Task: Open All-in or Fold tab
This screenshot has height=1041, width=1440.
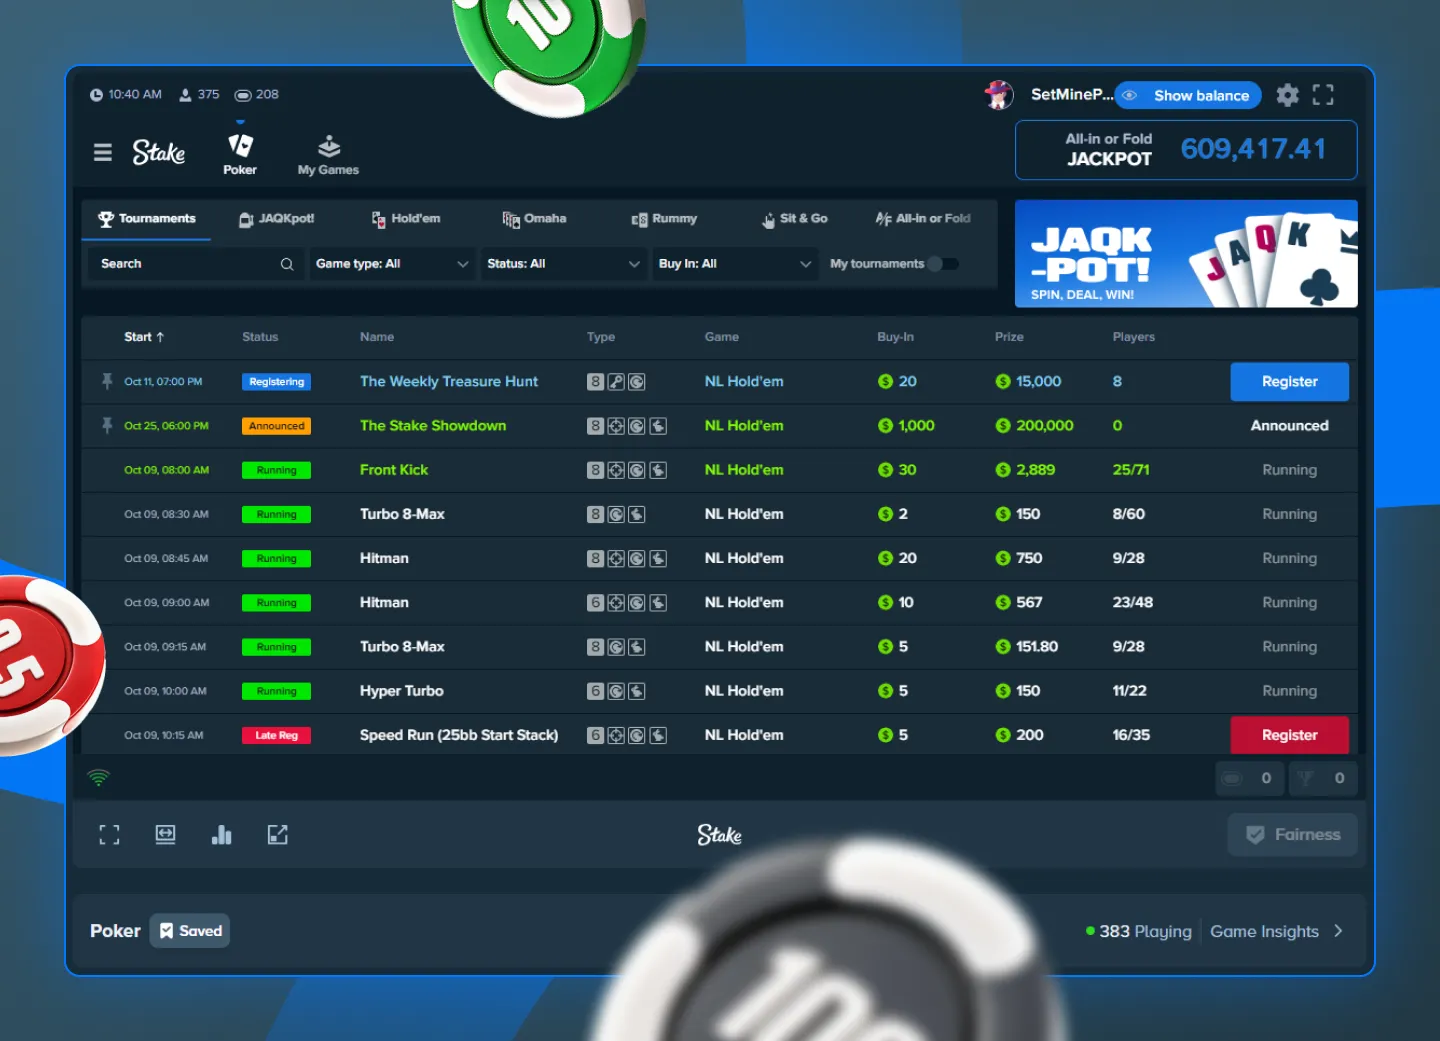Action: click(923, 219)
